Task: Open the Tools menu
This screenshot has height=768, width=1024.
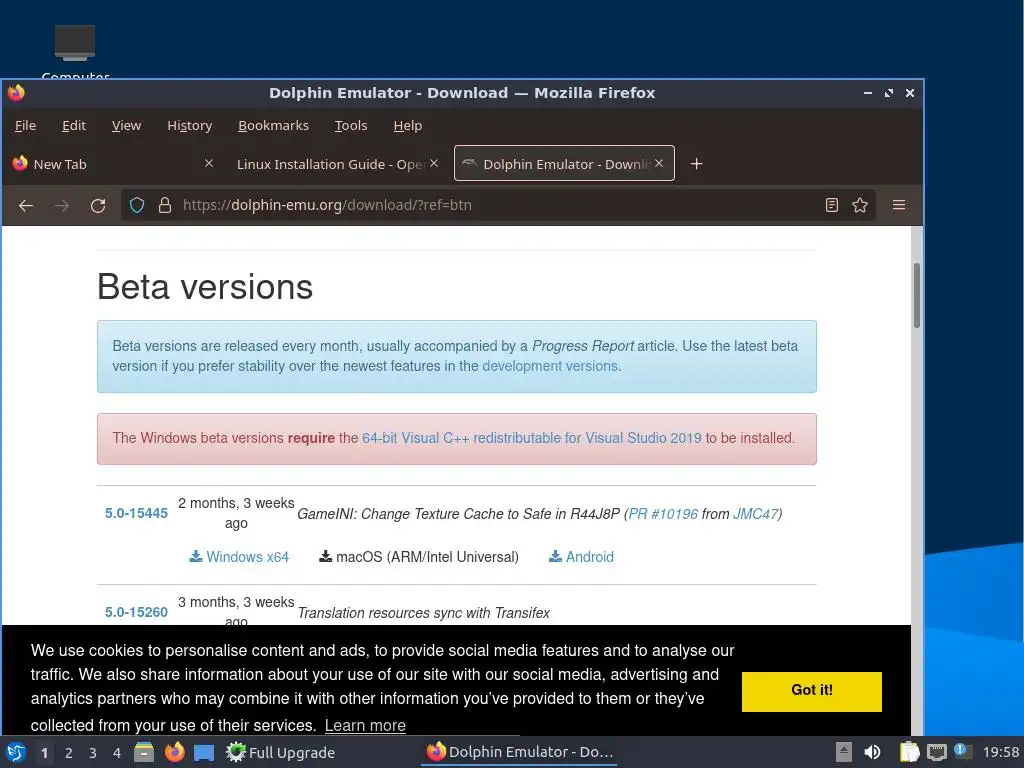Action: (x=351, y=125)
